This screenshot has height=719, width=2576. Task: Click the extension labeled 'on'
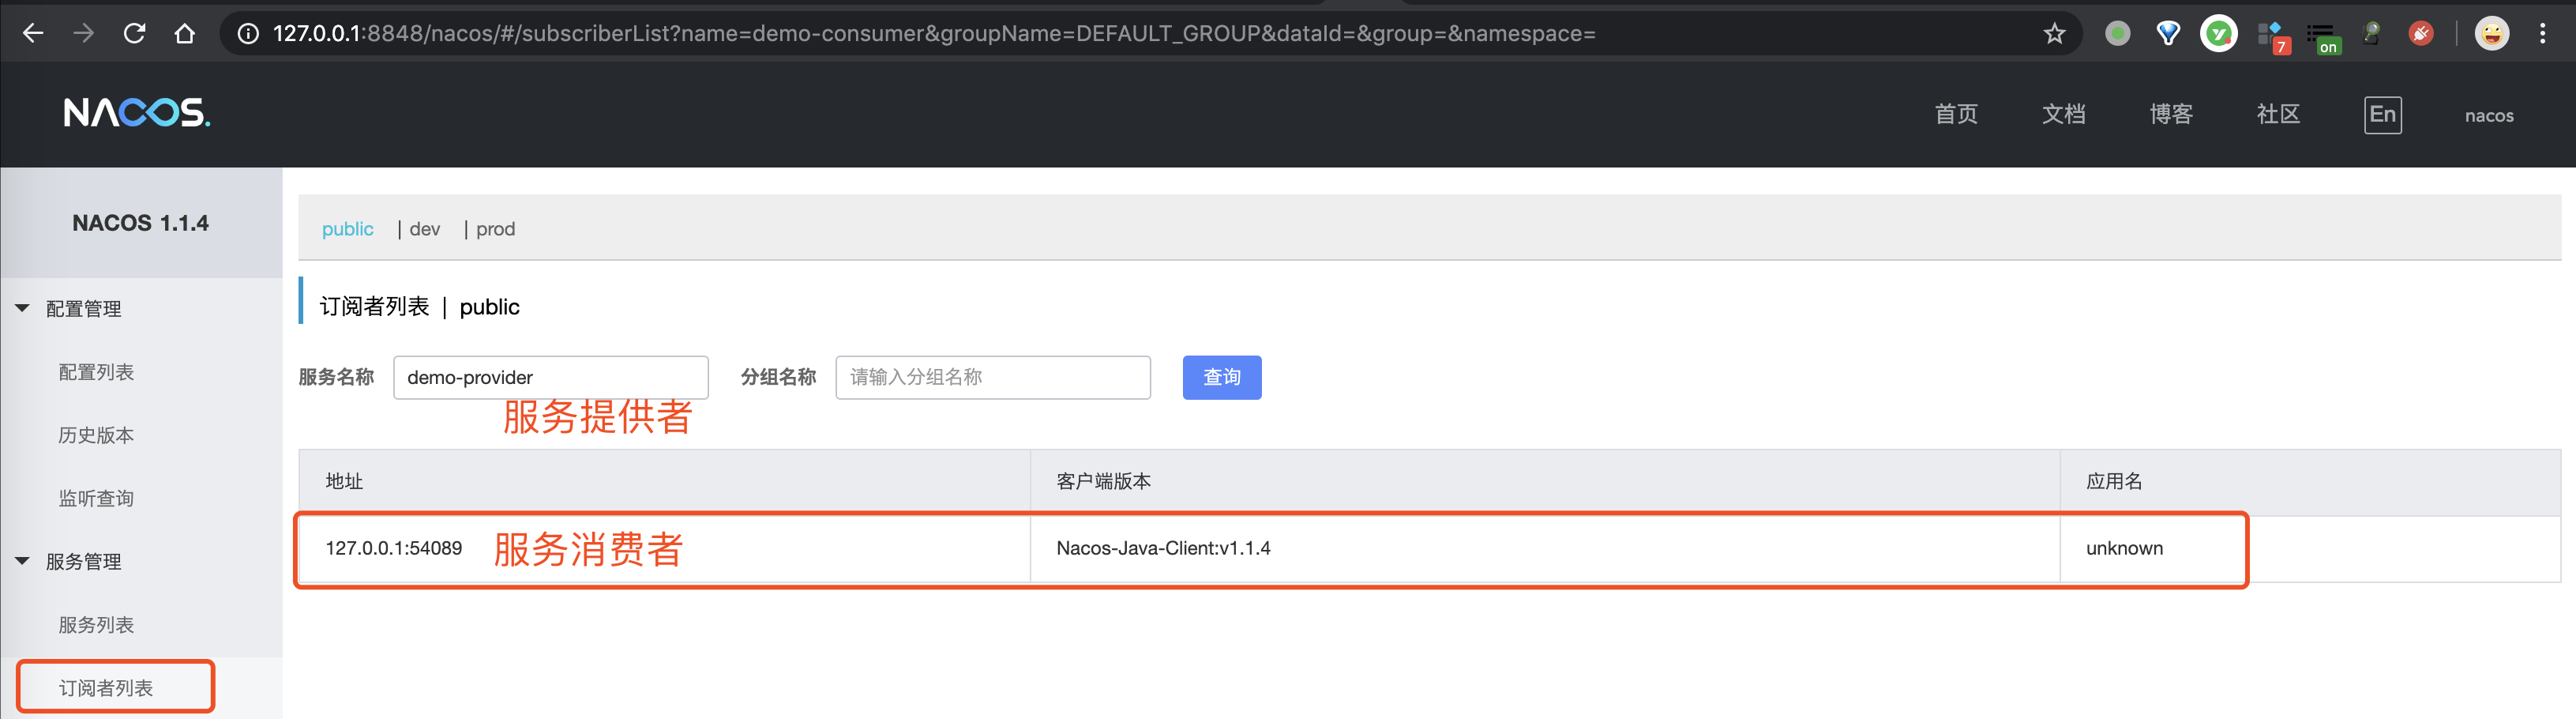(2323, 38)
